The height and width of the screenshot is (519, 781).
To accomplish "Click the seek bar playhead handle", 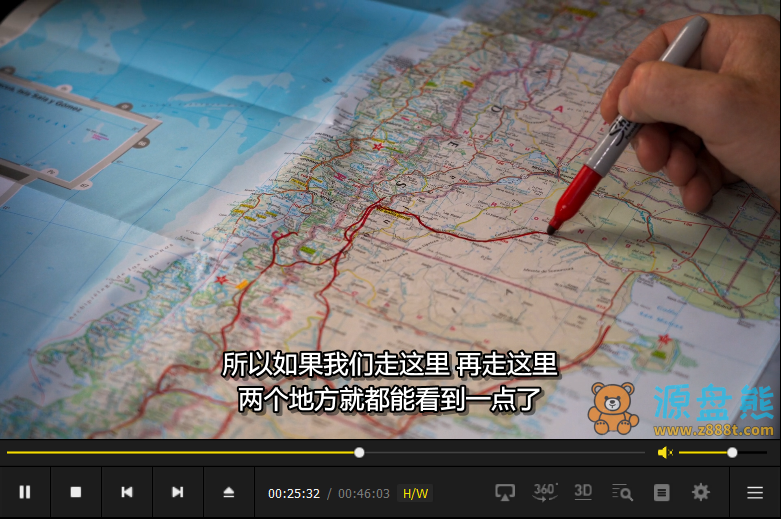I will [359, 453].
